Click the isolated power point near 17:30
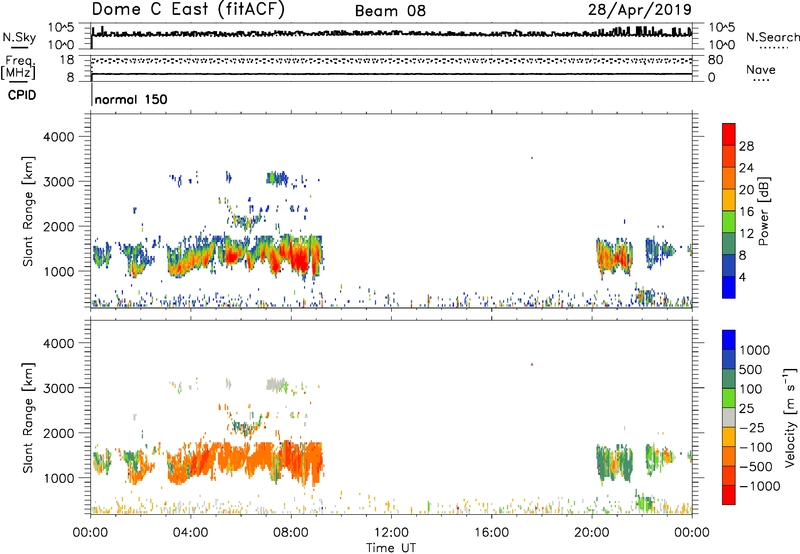 pos(532,158)
